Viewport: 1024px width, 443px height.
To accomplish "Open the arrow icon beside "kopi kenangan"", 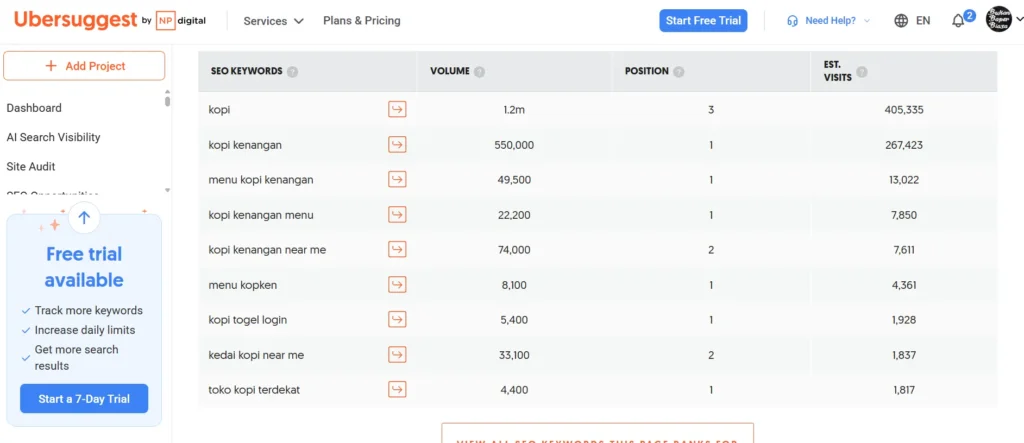I will point(397,144).
